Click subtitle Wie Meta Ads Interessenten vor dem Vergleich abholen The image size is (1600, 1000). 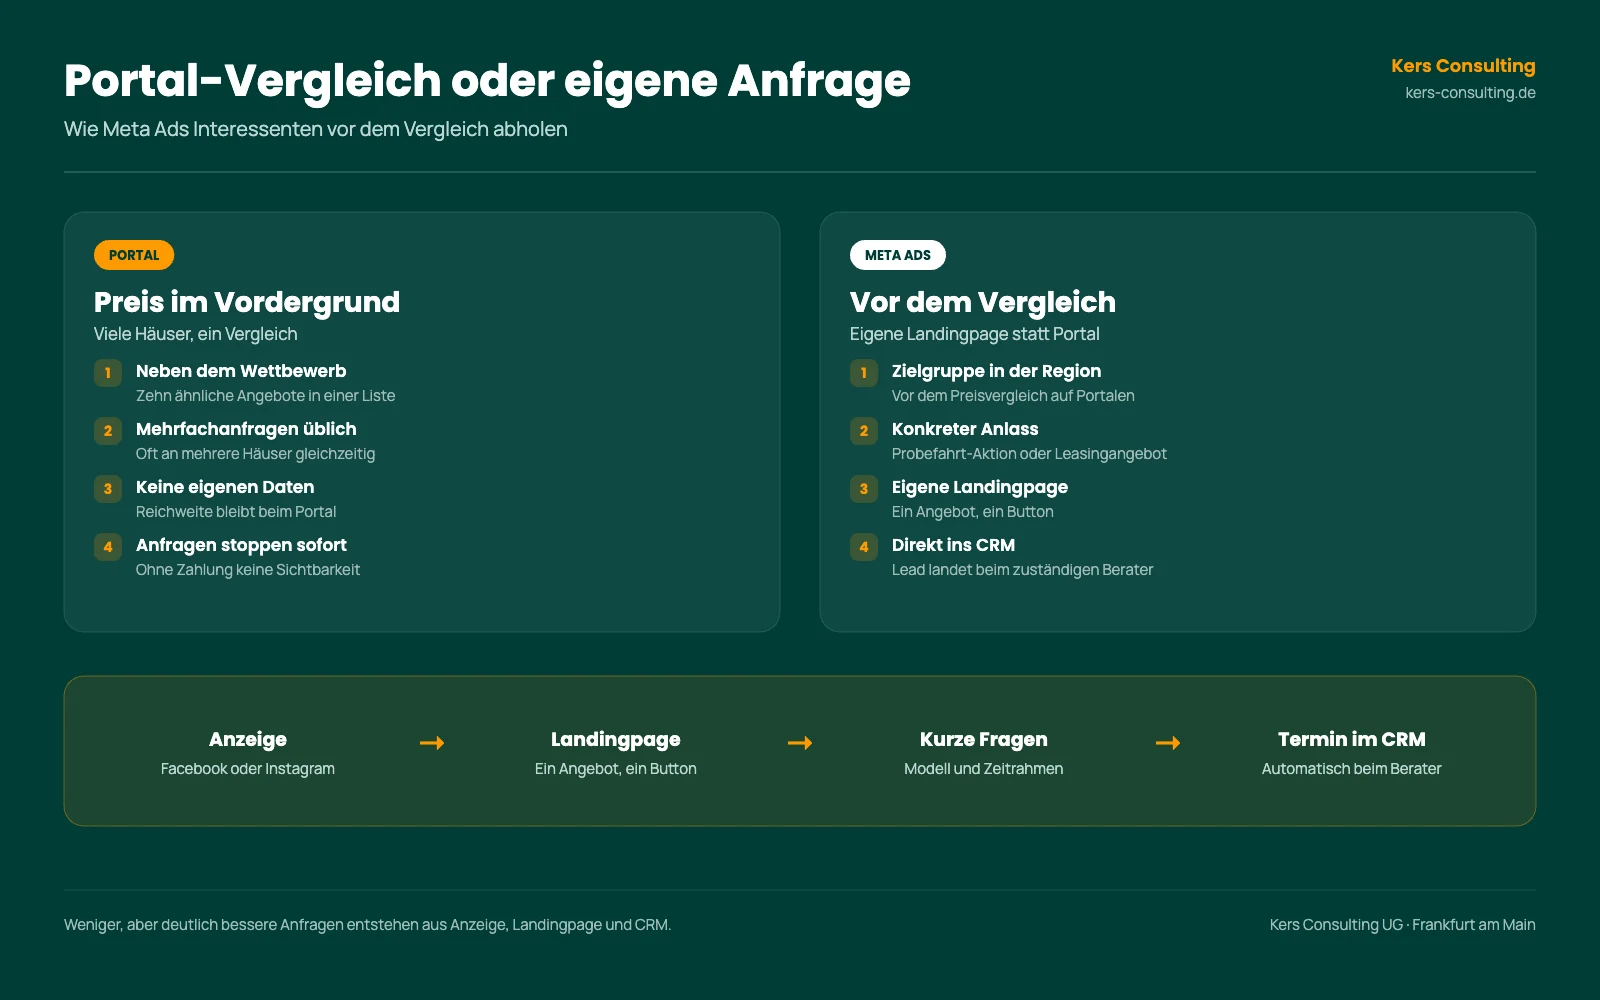[316, 129]
